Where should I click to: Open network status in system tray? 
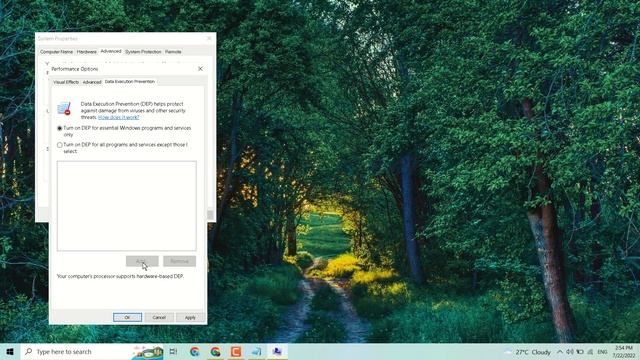590,352
